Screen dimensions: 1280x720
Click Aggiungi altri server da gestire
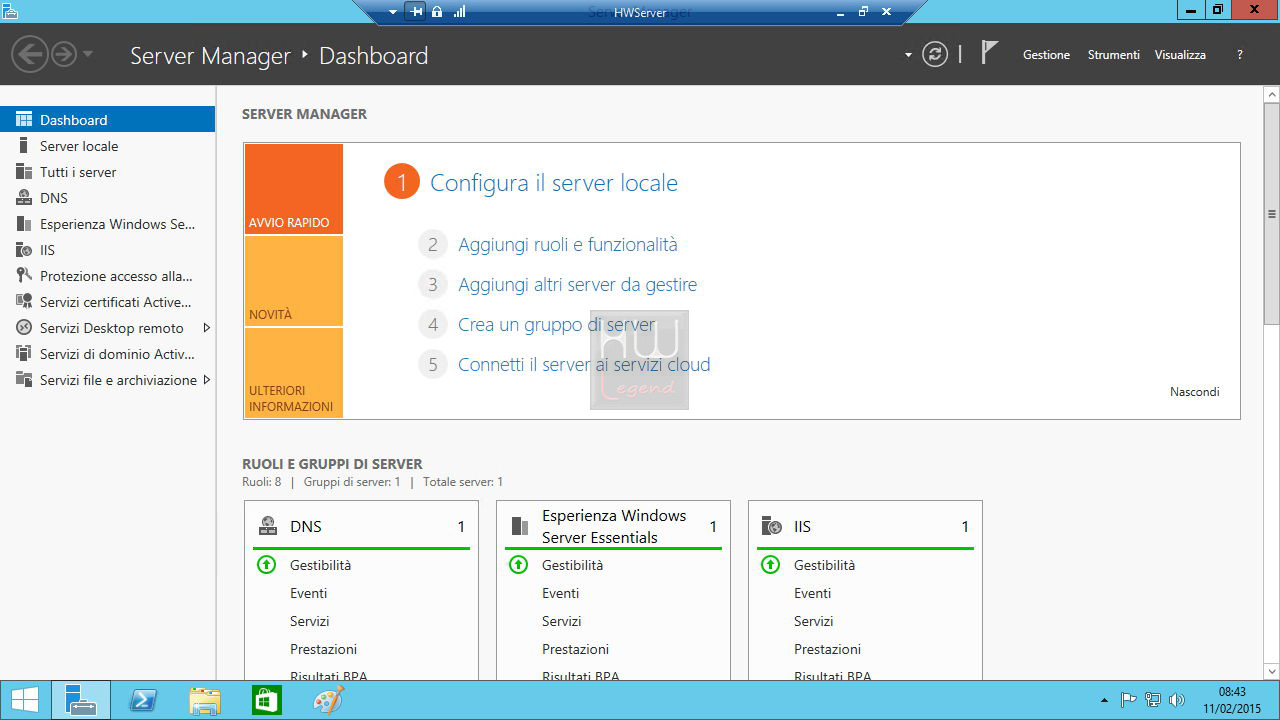pos(578,285)
